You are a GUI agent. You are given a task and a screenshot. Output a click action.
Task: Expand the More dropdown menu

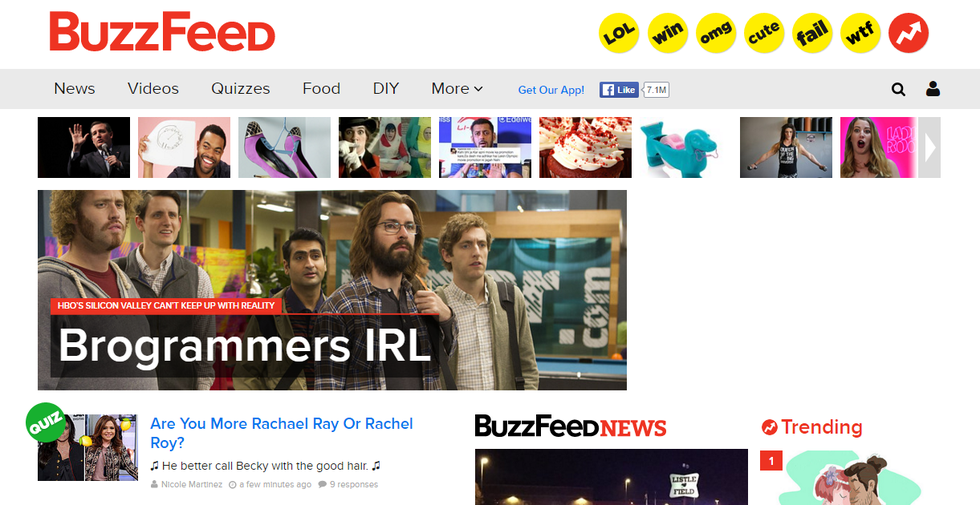pos(457,89)
